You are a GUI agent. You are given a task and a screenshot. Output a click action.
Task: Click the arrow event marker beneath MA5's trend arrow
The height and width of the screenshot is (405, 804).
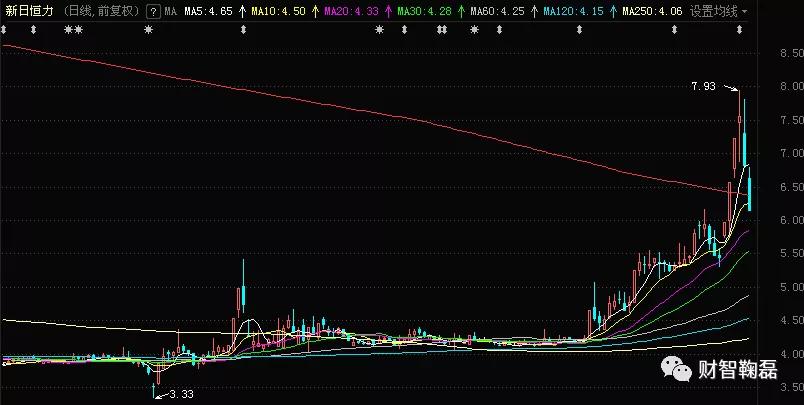[x=243, y=30]
